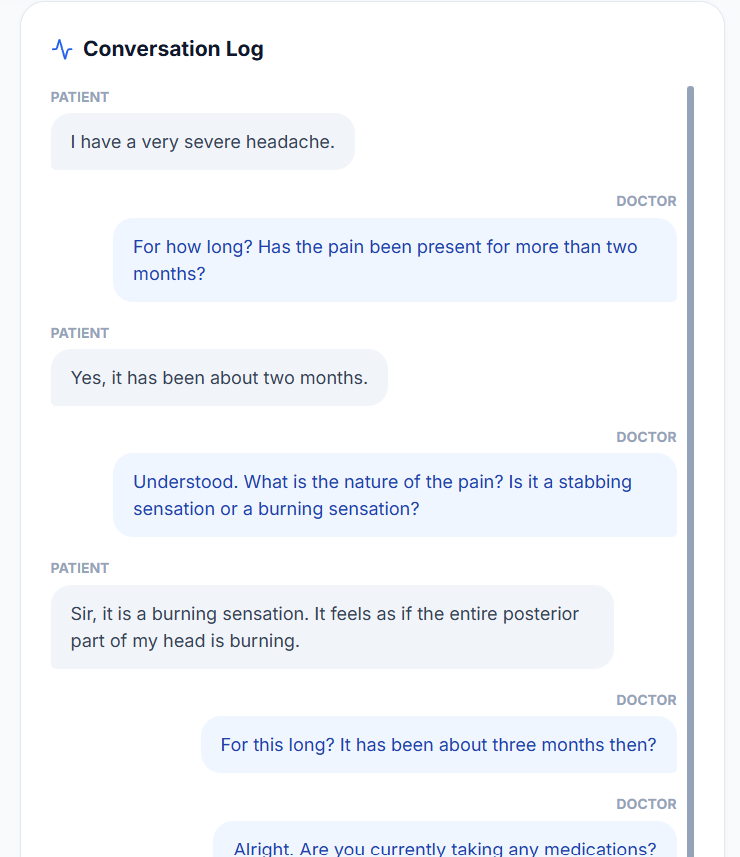Image resolution: width=740 pixels, height=857 pixels.
Task: Click the conversation log vertical scrollbar
Action: 690,400
